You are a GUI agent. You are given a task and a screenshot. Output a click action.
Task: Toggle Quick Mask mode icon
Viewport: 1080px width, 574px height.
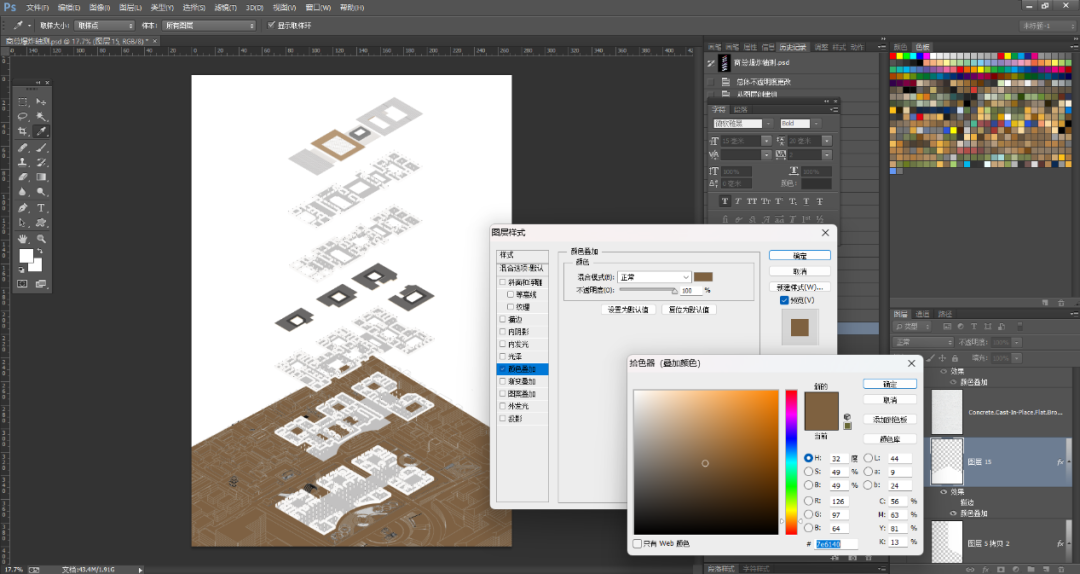point(23,283)
